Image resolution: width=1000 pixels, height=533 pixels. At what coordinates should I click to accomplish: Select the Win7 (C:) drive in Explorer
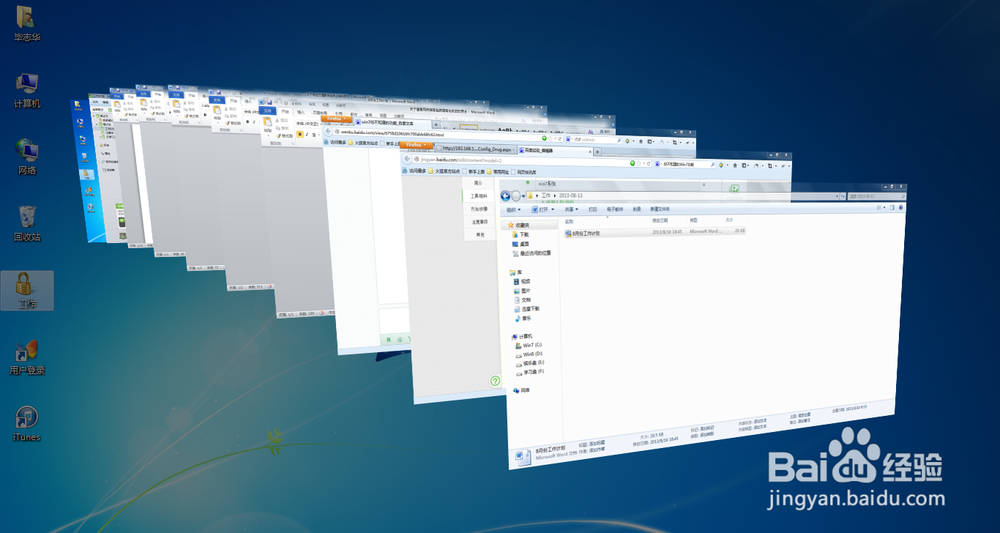pyautogui.click(x=531, y=345)
